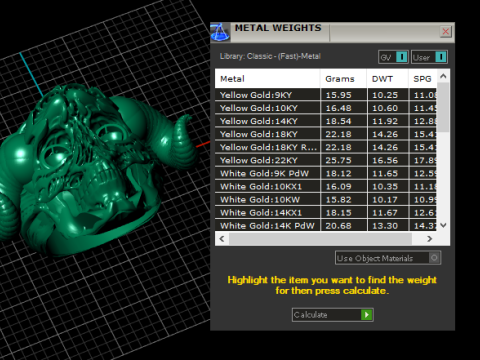Select the White Gold:14K PdW row
The width and height of the screenshot is (480, 360).
pyautogui.click(x=326, y=225)
